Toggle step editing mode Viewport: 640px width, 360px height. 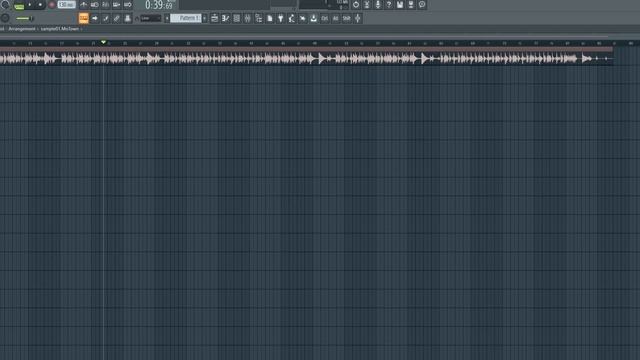(106, 18)
